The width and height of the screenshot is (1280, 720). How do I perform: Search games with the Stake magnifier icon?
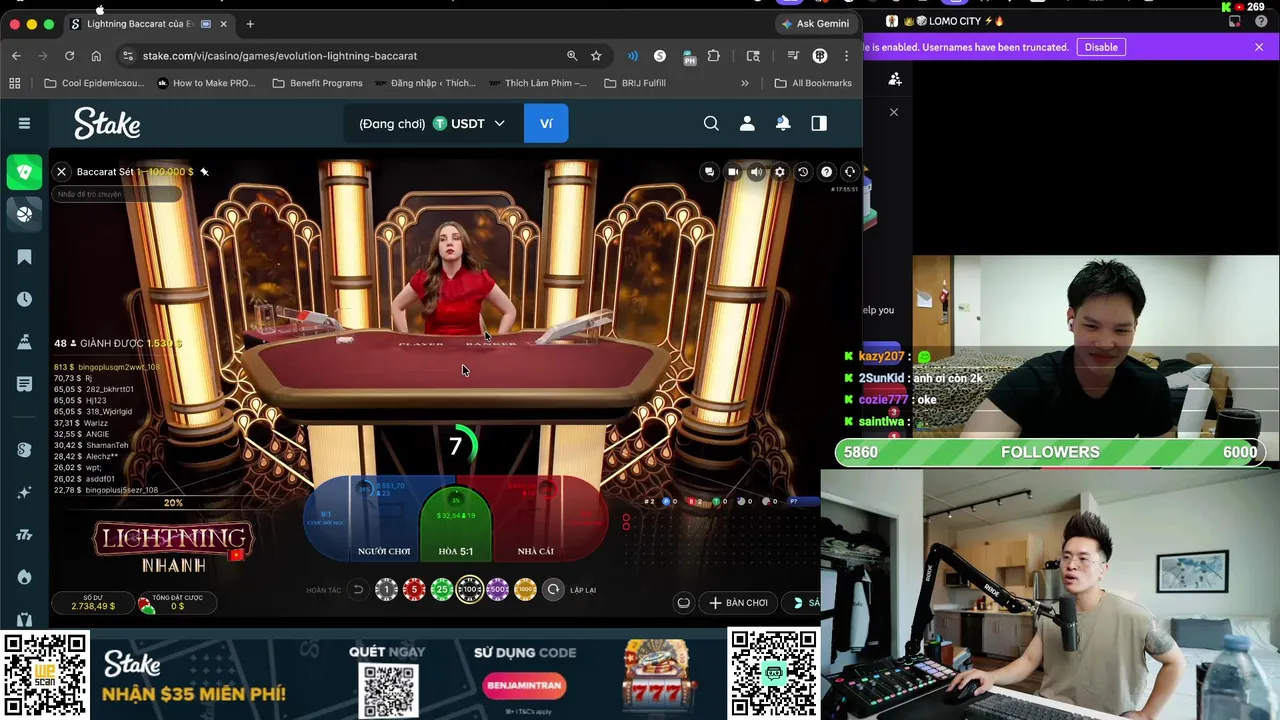coord(711,123)
